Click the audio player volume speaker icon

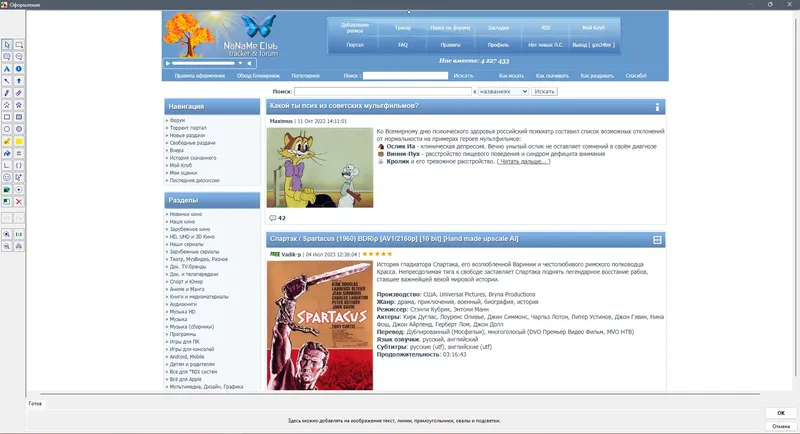point(249,63)
